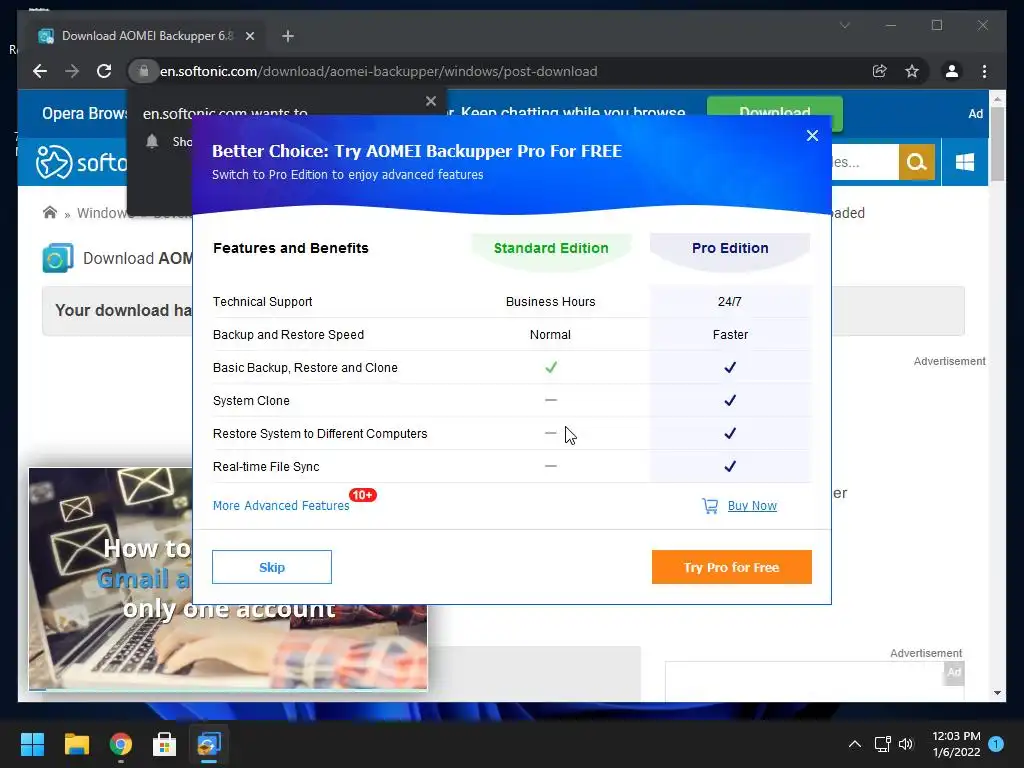
Task: Click the Technical Support row label
Action: pos(263,302)
